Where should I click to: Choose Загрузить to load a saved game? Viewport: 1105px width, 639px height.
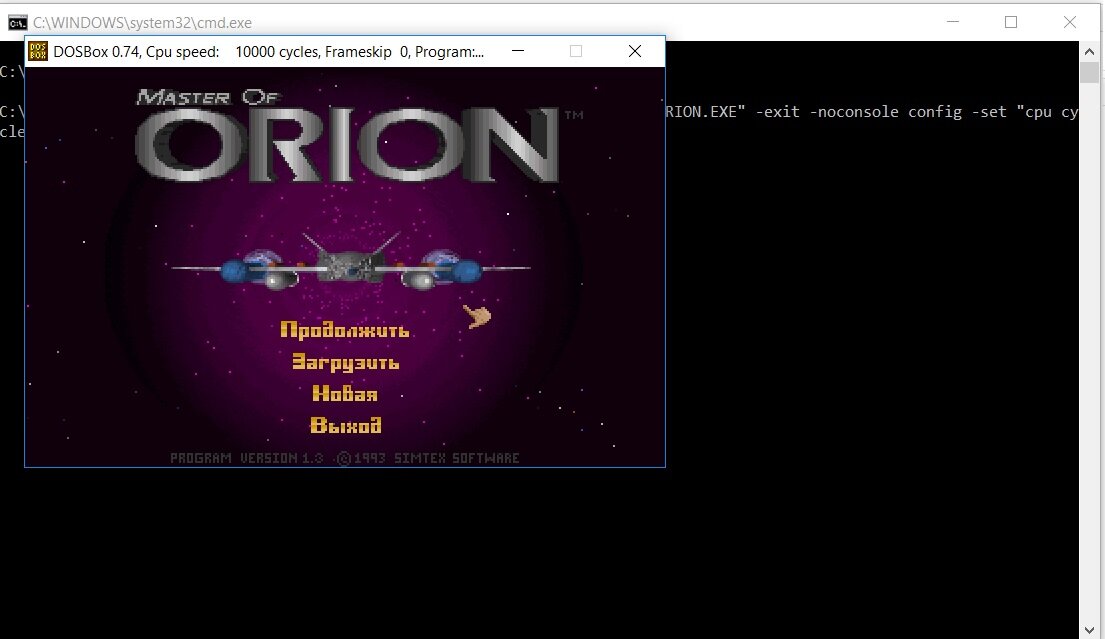point(345,362)
